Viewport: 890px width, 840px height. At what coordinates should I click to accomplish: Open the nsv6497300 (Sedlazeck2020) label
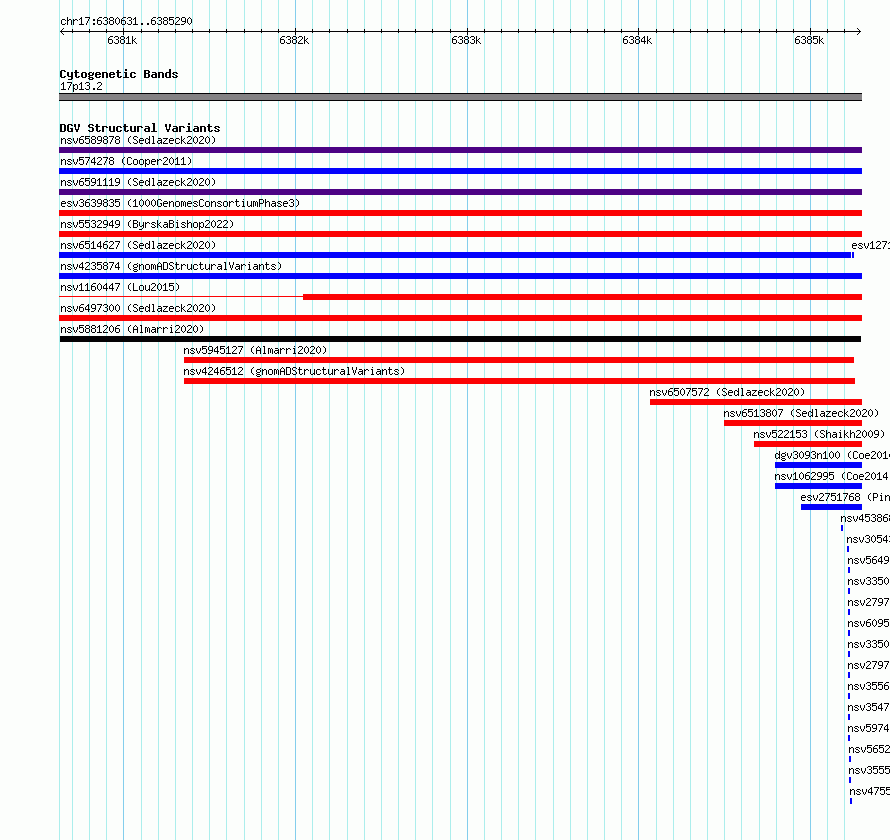(x=138, y=308)
